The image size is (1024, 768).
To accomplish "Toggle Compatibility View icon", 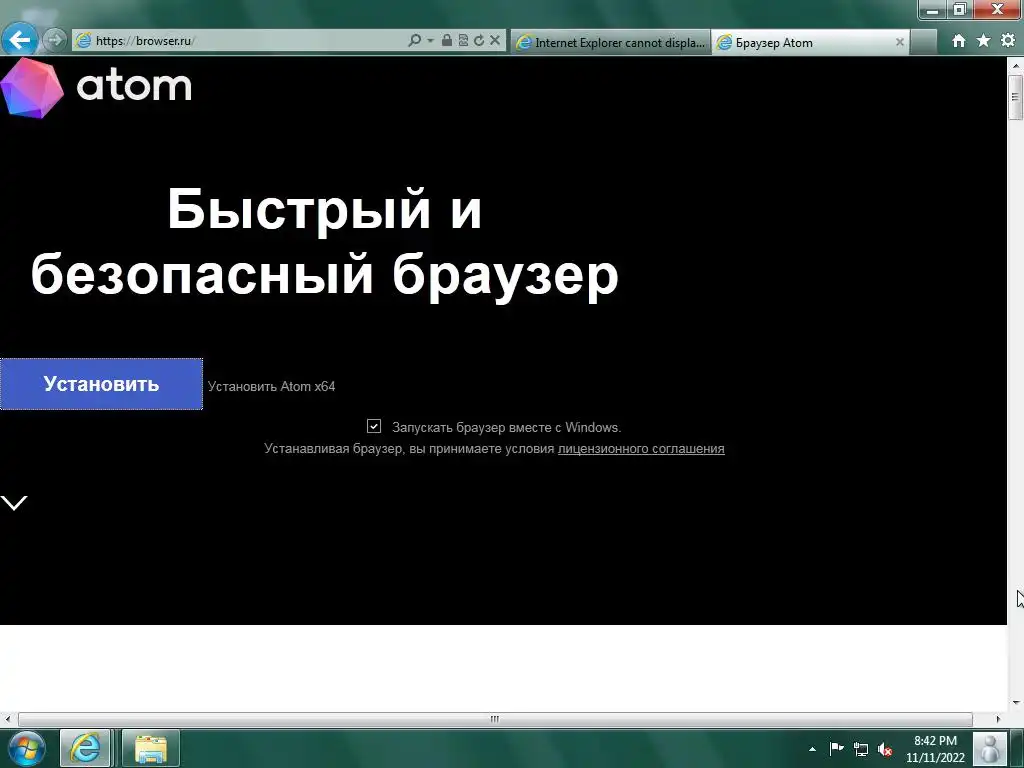I will point(463,40).
